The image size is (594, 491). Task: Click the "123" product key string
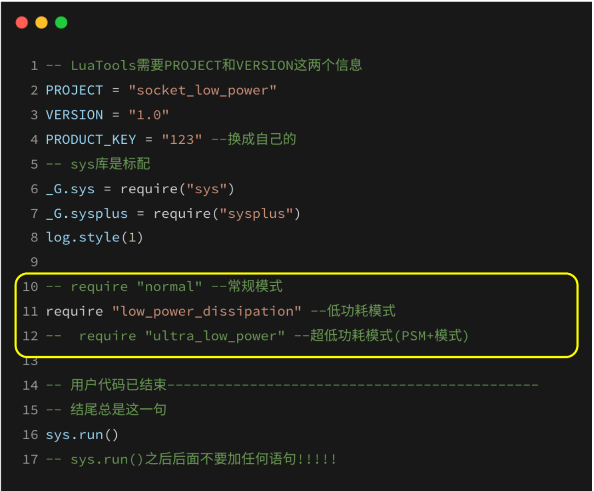click(x=182, y=139)
